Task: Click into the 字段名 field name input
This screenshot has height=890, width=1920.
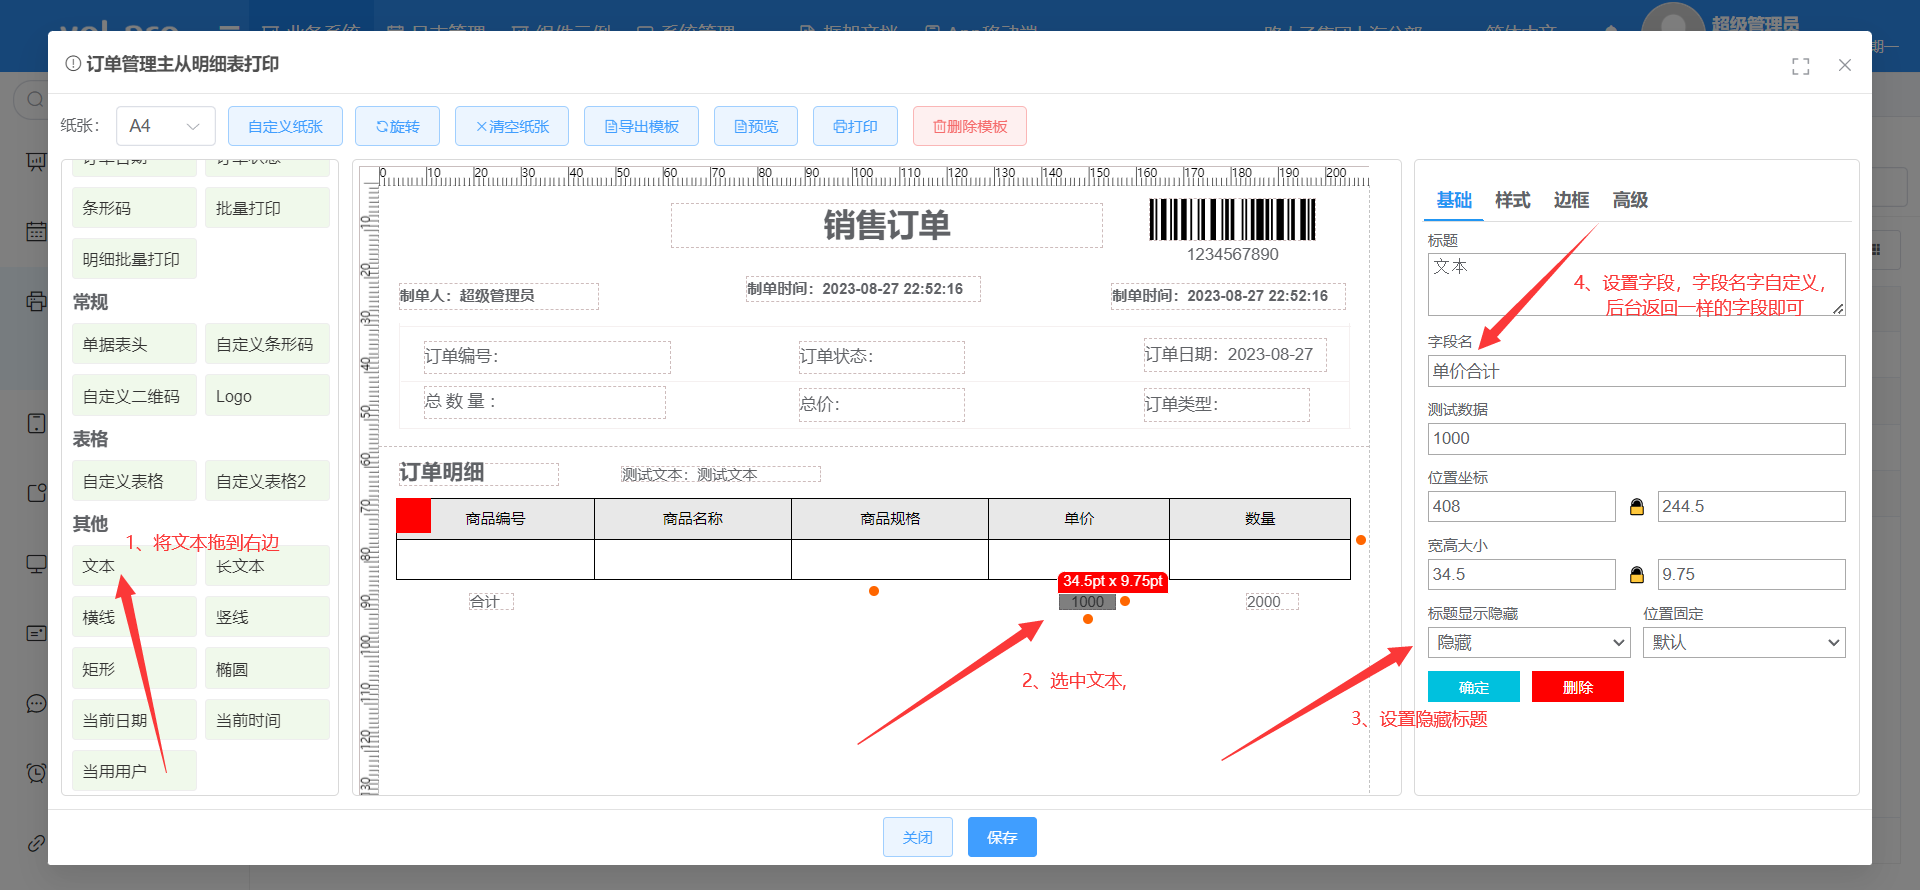Action: [x=1636, y=371]
